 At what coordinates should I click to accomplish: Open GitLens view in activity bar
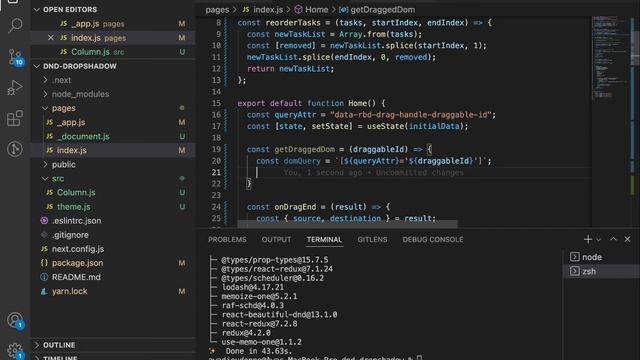(15, 149)
